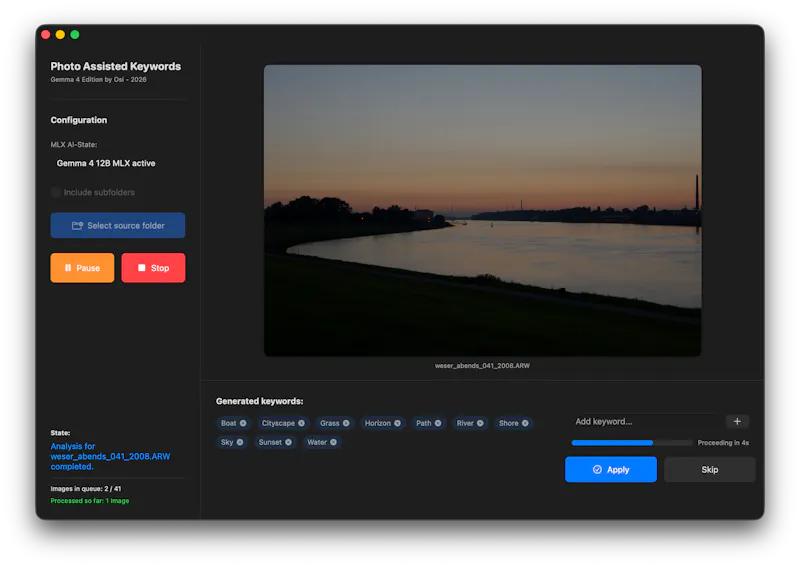This screenshot has height=567, width=800.
Task: Click the Photo Assisted Keywords title
Action: 116,66
